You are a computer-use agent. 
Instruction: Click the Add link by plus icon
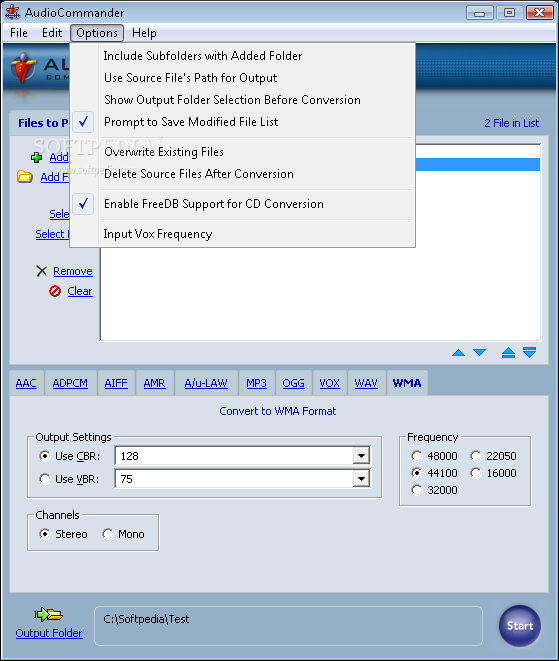pos(59,157)
